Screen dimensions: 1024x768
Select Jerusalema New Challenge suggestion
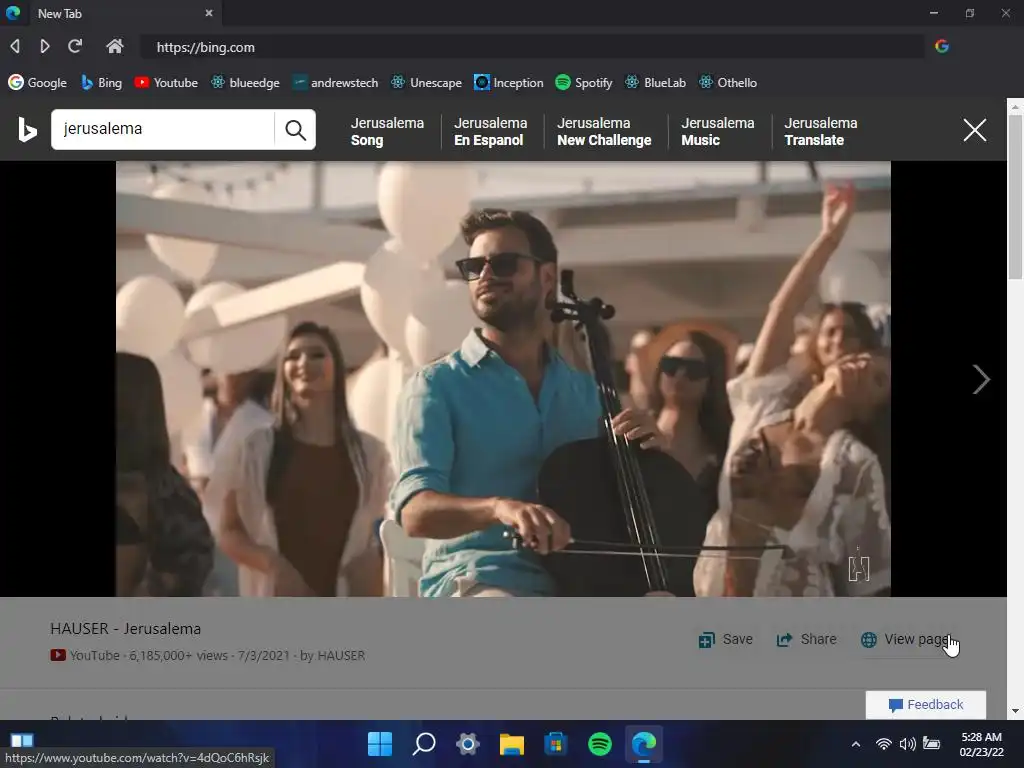click(x=604, y=131)
